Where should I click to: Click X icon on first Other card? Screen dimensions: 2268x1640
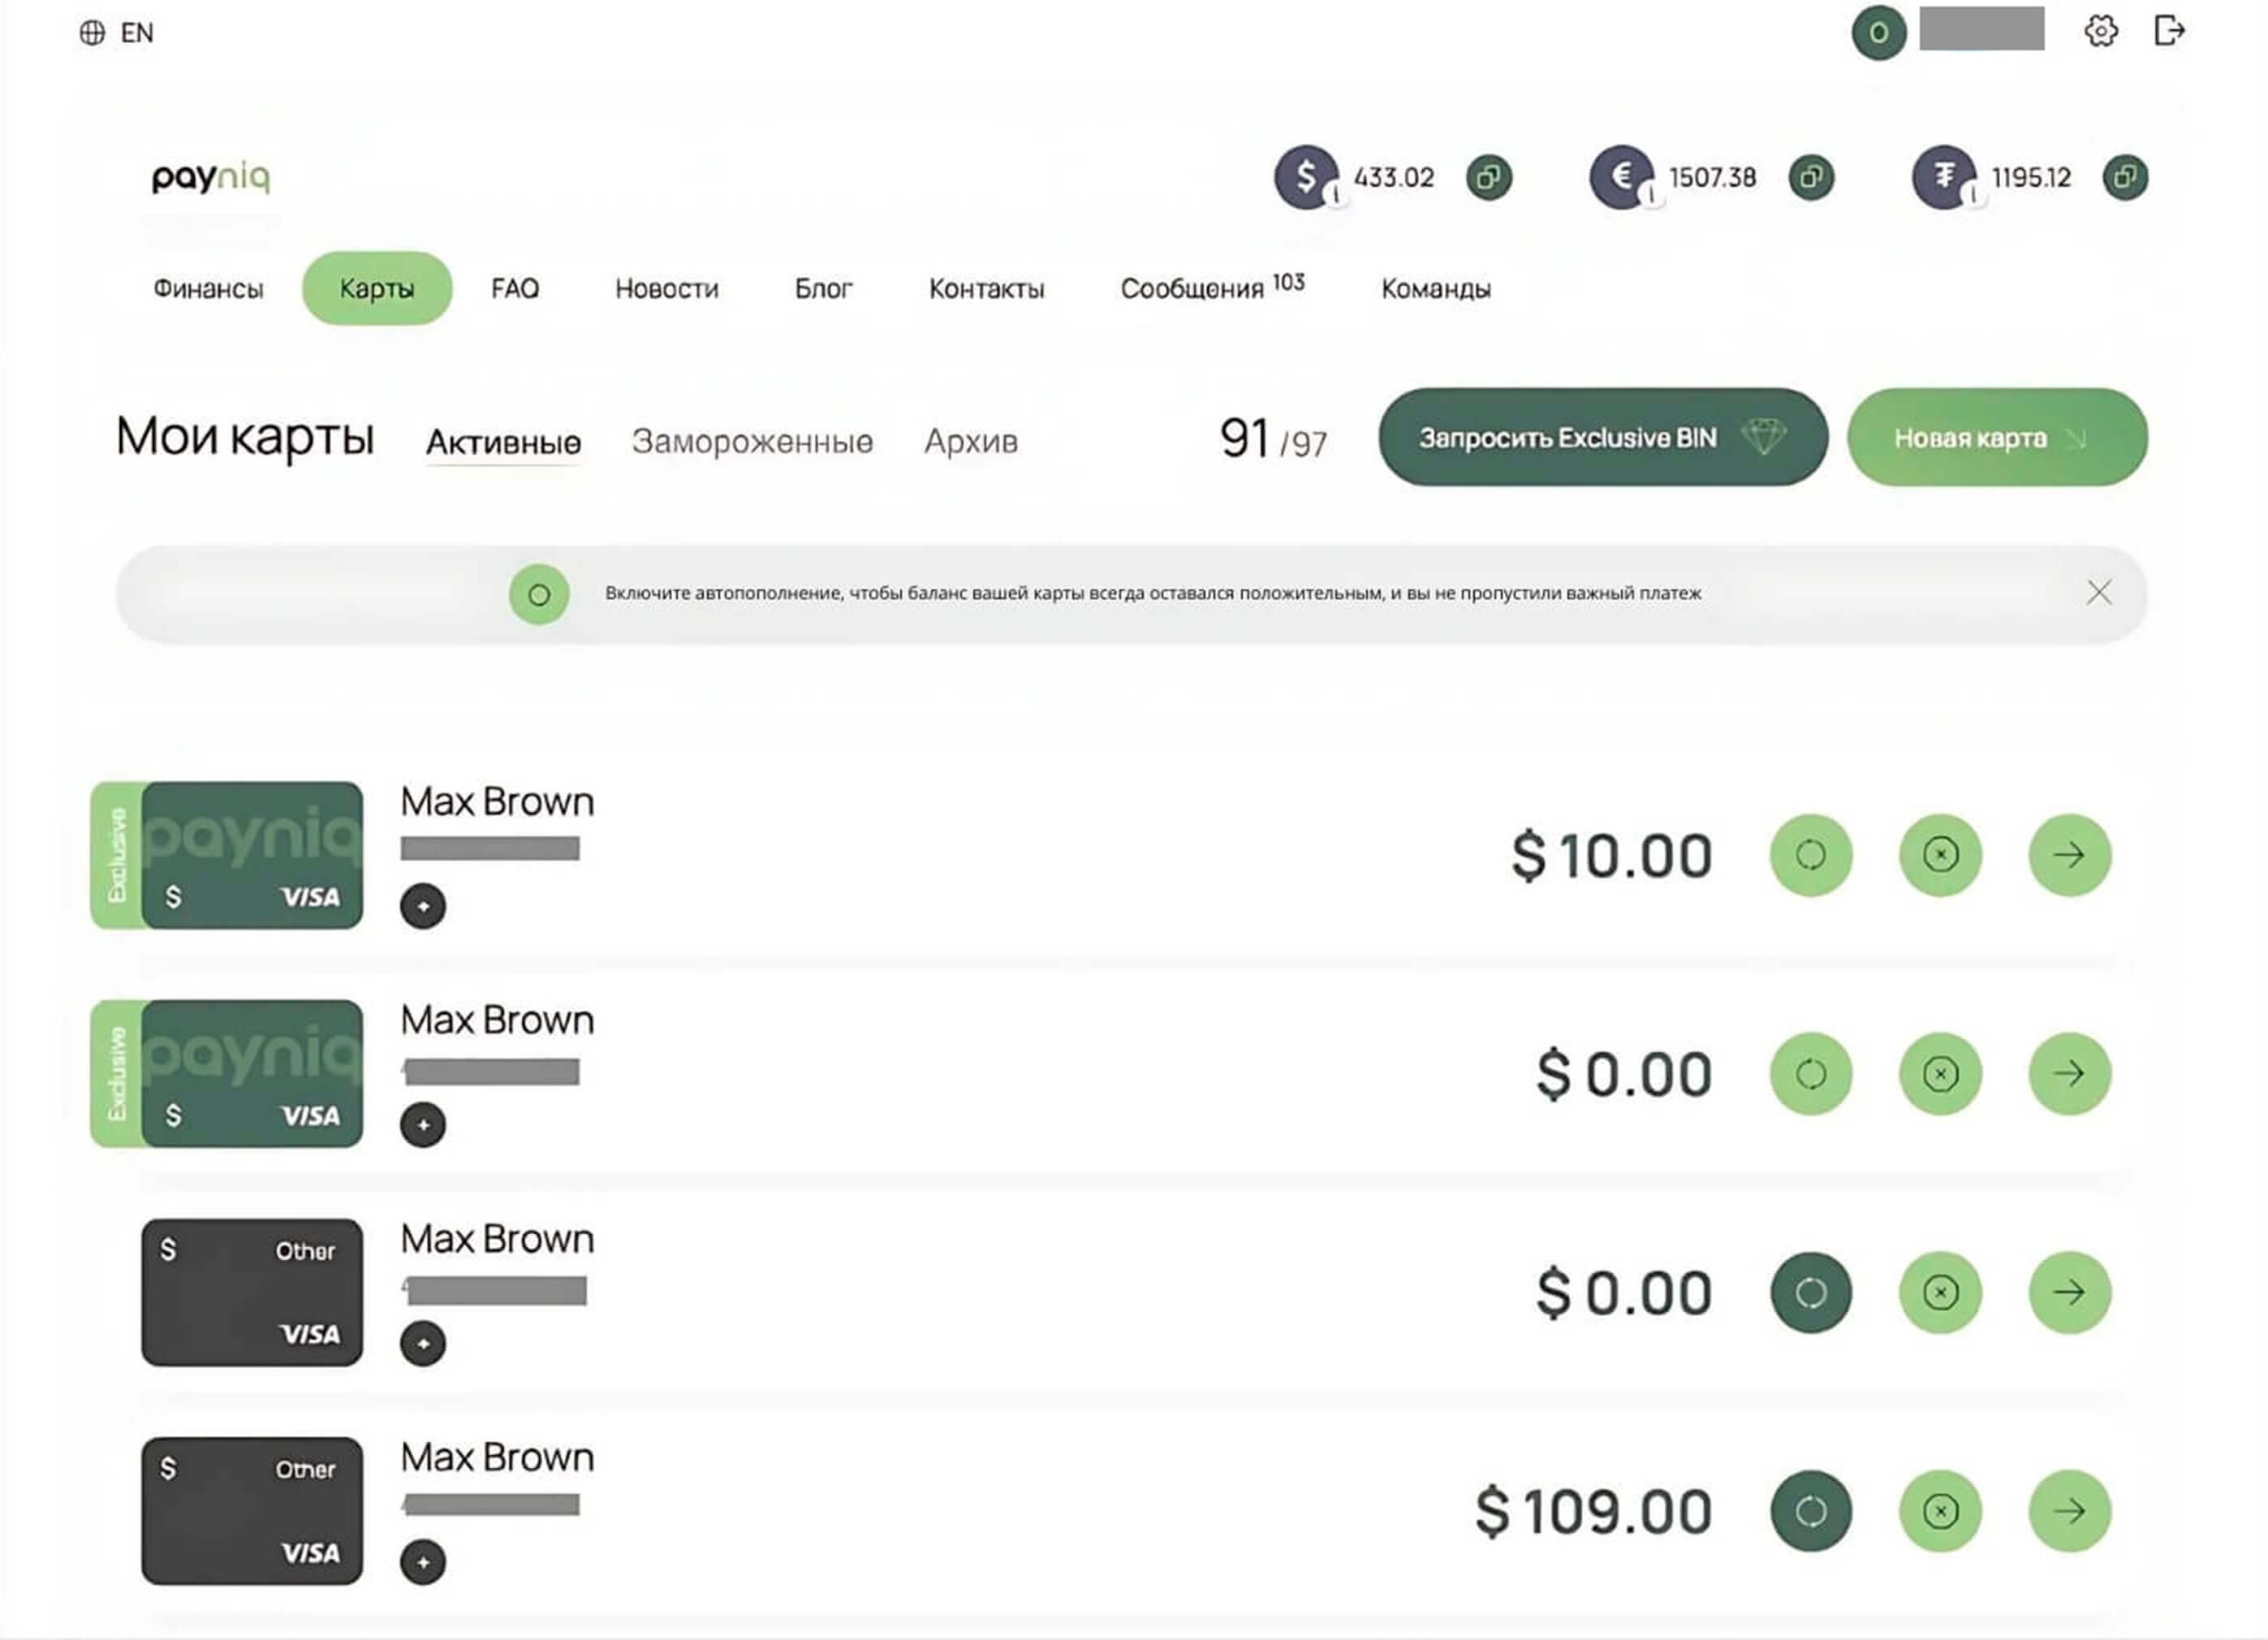1940,1292
